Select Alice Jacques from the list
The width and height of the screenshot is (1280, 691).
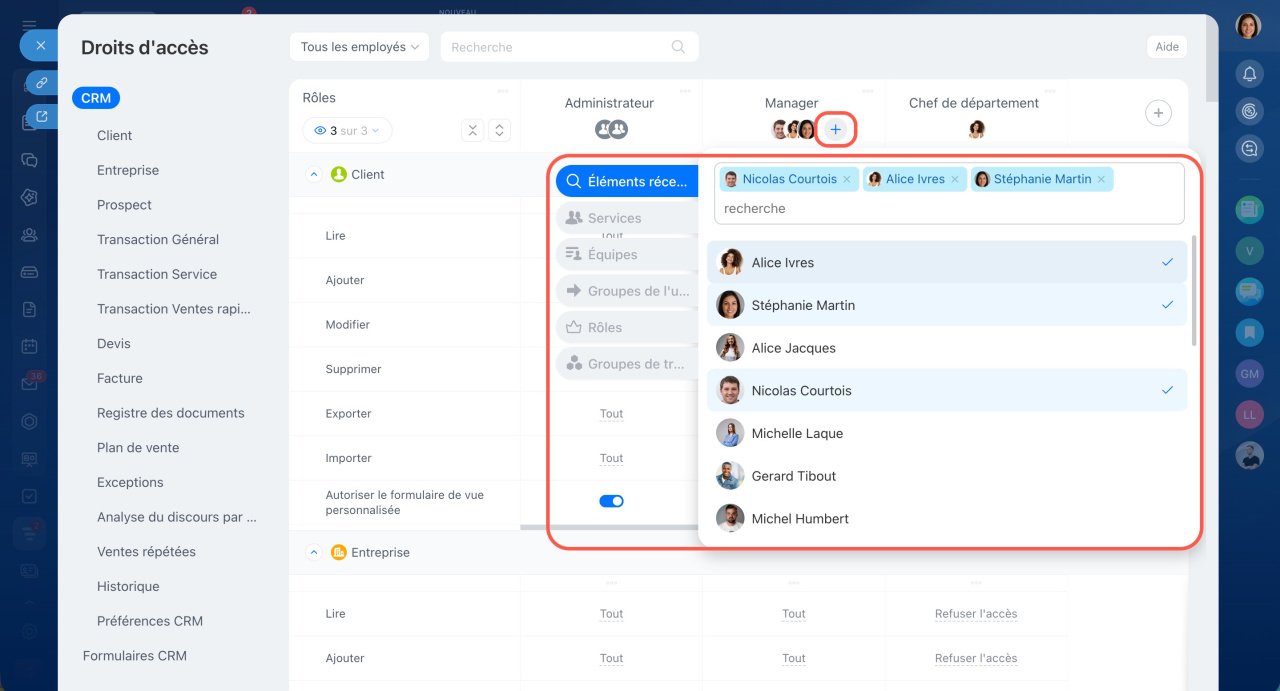(947, 348)
